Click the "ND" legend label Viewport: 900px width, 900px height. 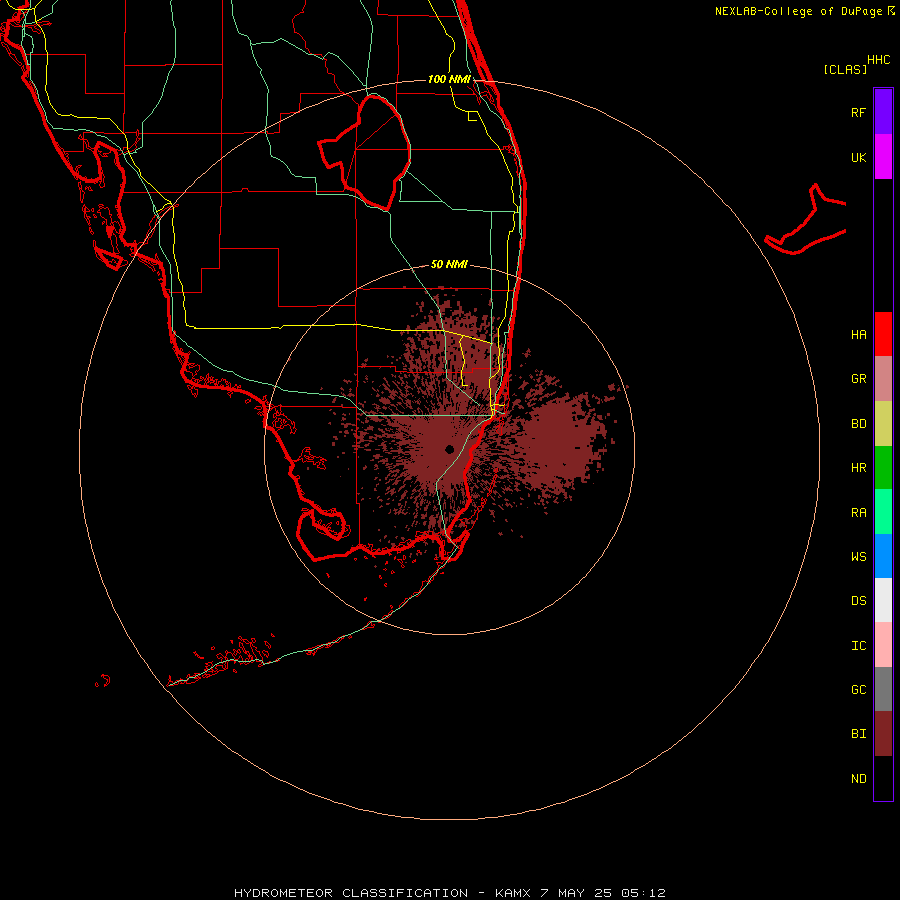pyautogui.click(x=858, y=779)
